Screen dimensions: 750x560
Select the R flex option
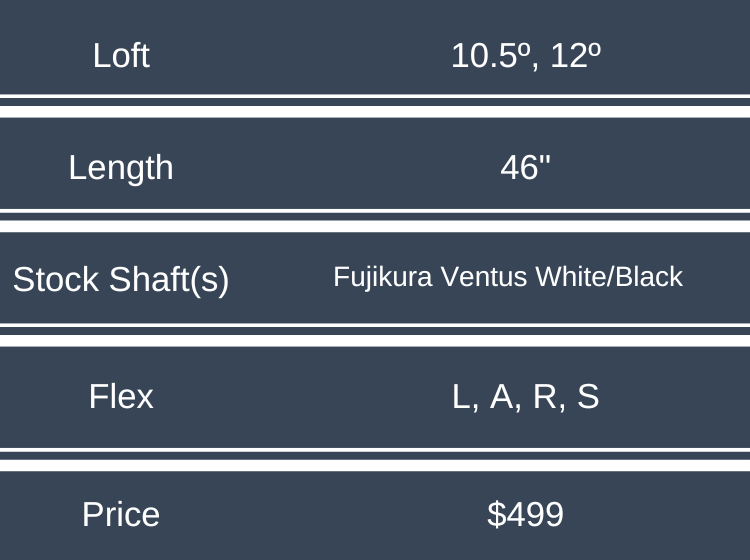545,397
